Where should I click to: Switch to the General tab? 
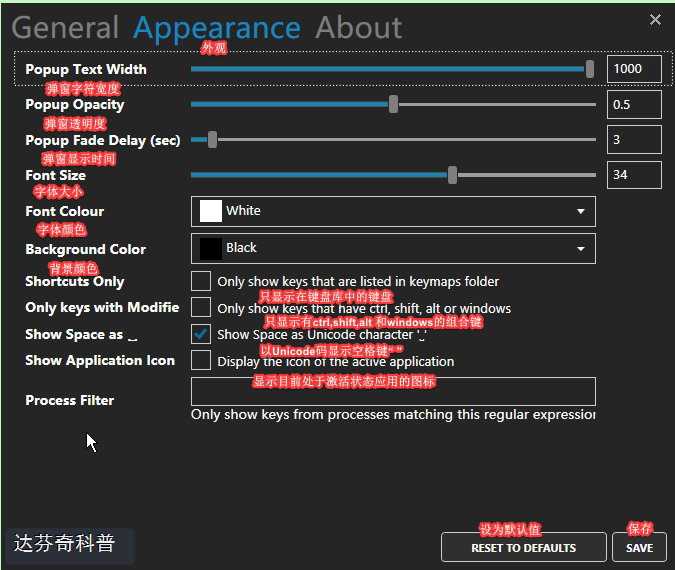tap(65, 28)
